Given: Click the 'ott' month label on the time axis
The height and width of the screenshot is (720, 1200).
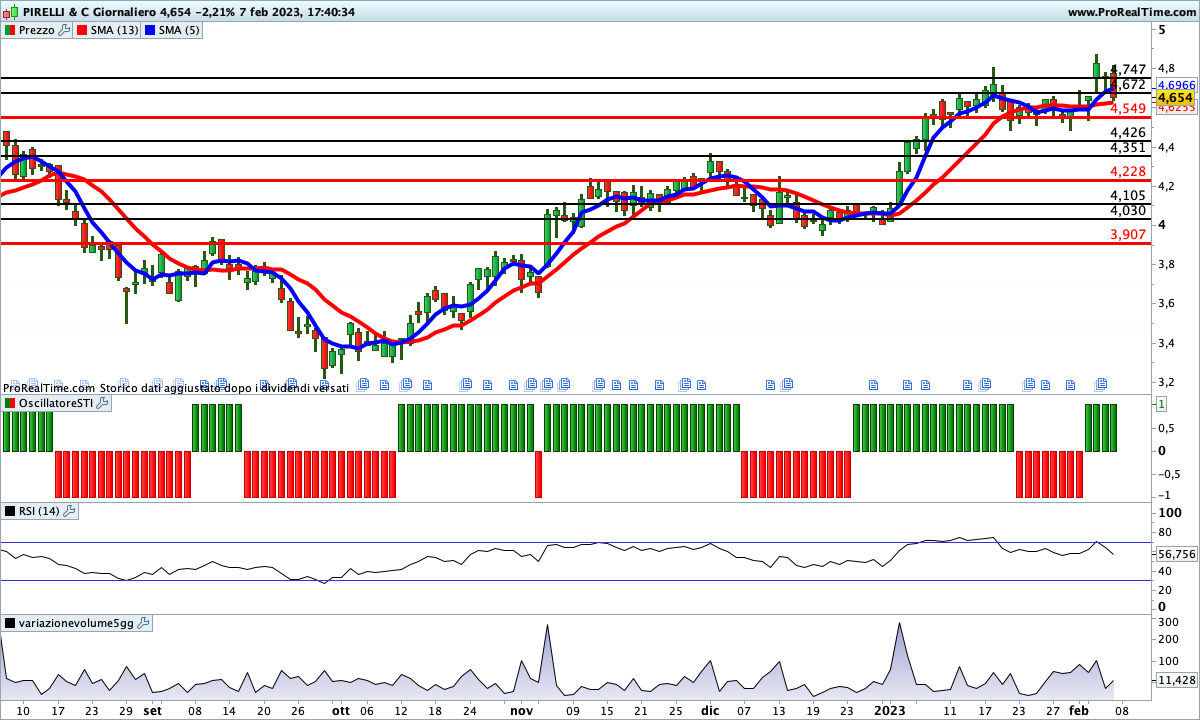Looking at the screenshot, I should coord(341,710).
